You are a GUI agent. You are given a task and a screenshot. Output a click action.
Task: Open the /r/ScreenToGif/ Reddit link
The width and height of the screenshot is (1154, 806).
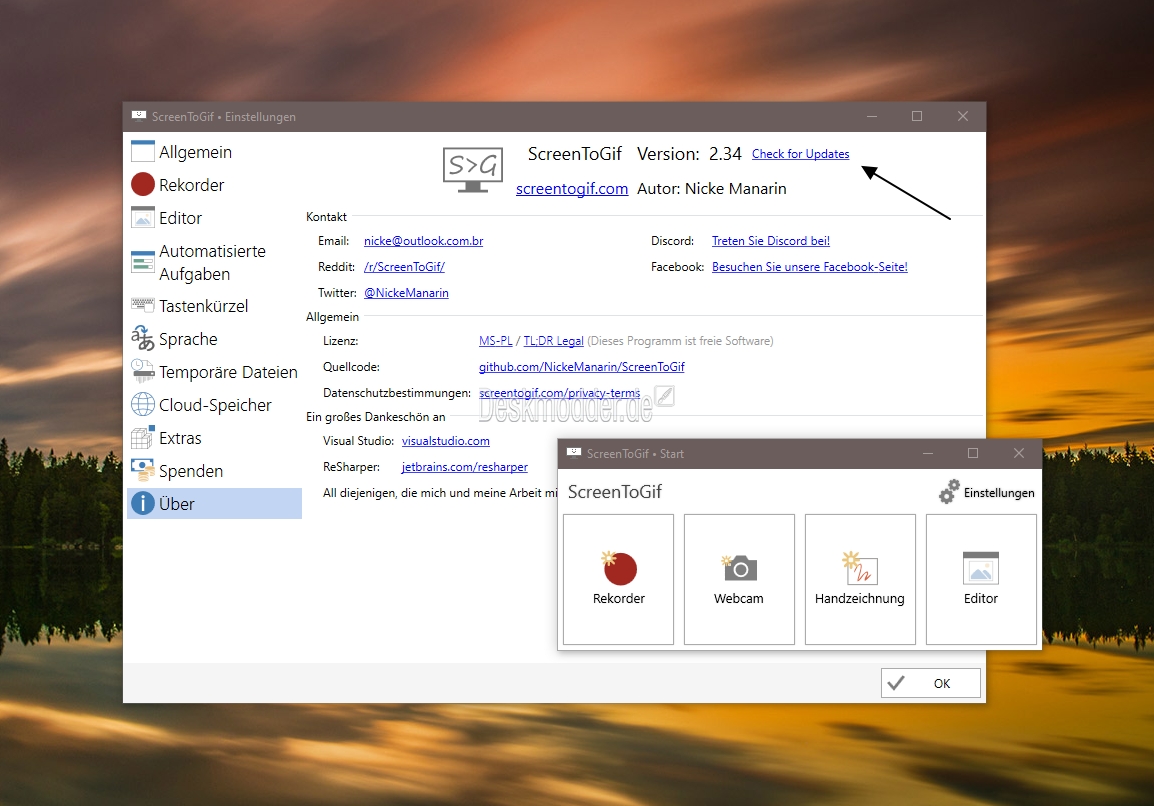[404, 266]
